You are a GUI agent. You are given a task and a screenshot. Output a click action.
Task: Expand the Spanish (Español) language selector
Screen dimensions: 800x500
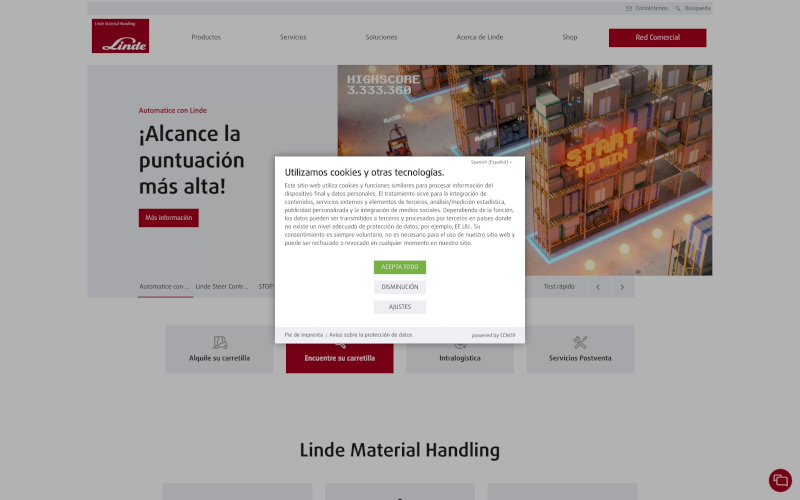[x=491, y=161]
